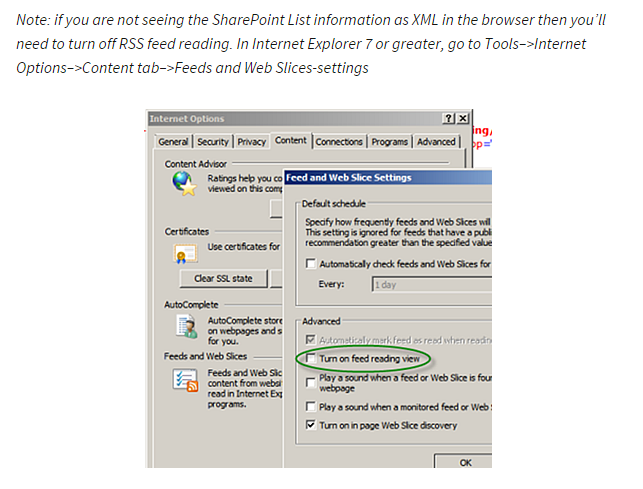Click the AutoComplete section heading

pos(191,305)
